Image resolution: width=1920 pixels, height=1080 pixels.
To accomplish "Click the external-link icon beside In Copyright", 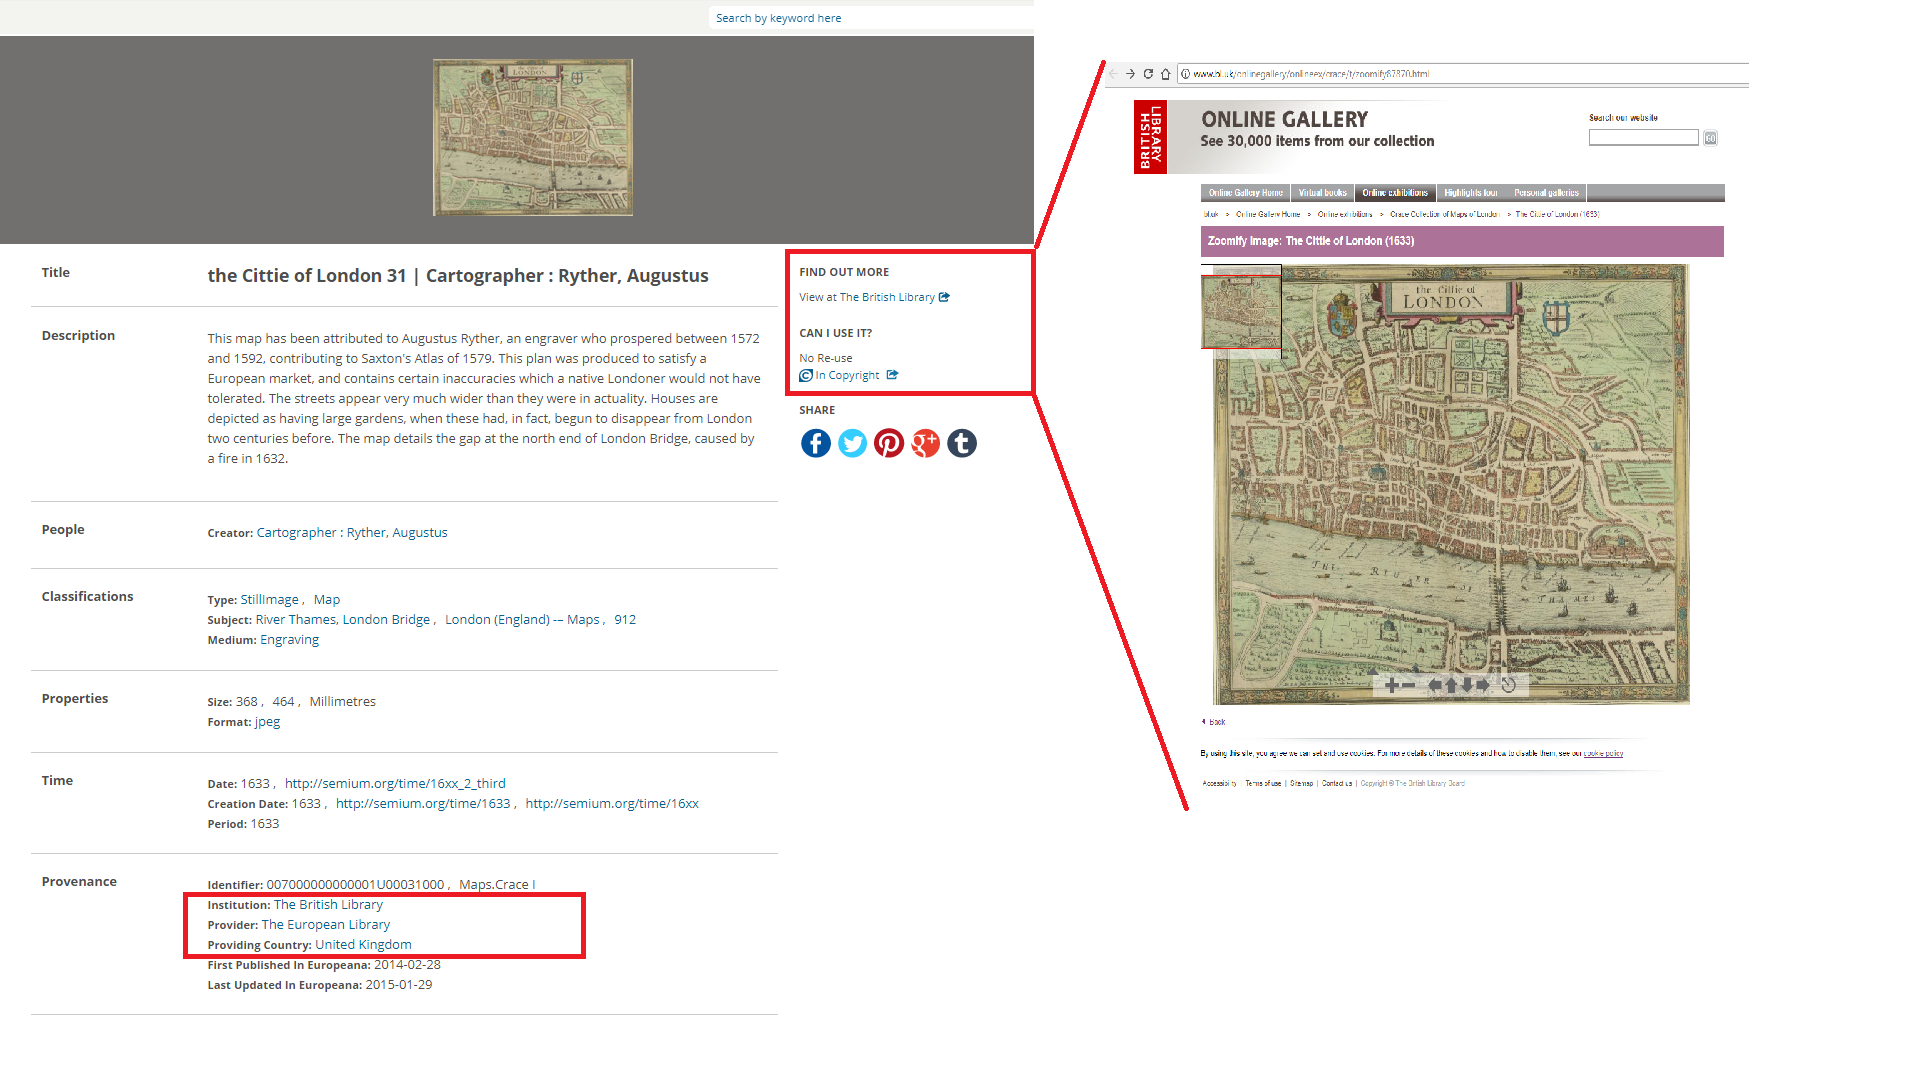I will point(893,375).
